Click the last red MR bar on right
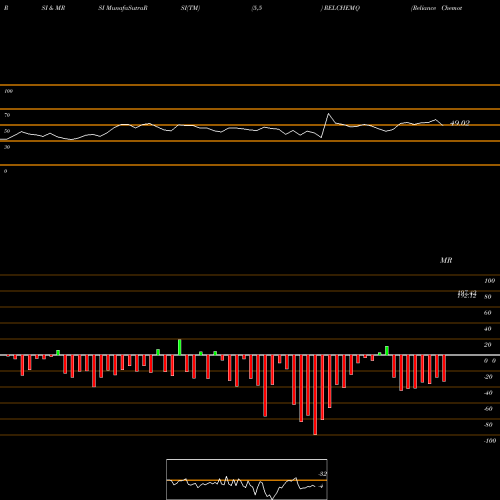The image size is (500, 500). 444,368
